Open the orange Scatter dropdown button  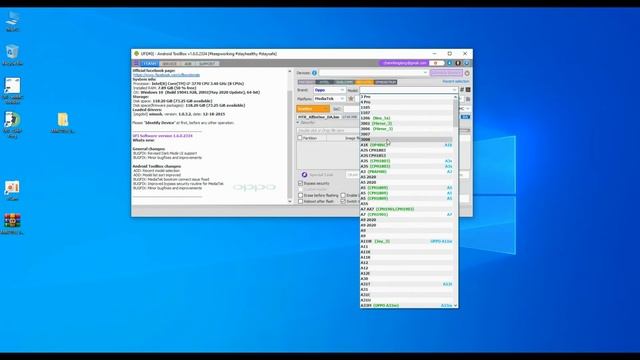coord(313,109)
